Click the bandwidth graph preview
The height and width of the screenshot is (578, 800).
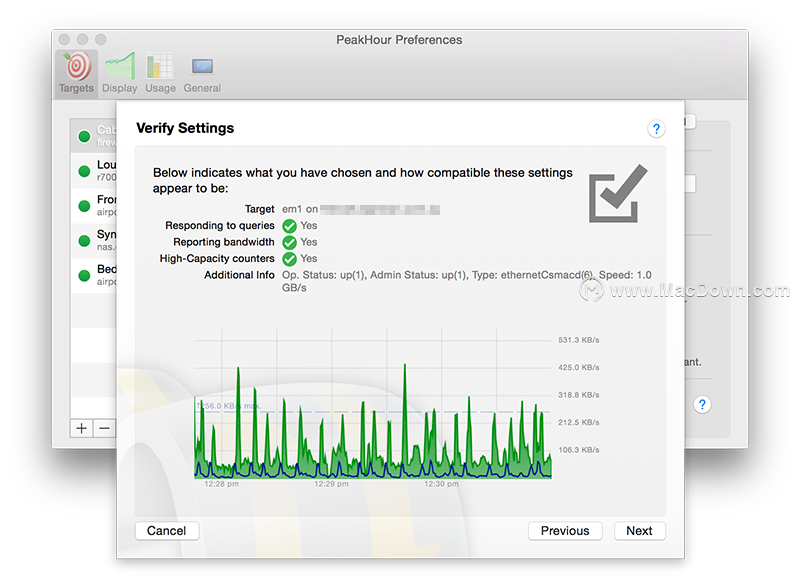[373, 404]
